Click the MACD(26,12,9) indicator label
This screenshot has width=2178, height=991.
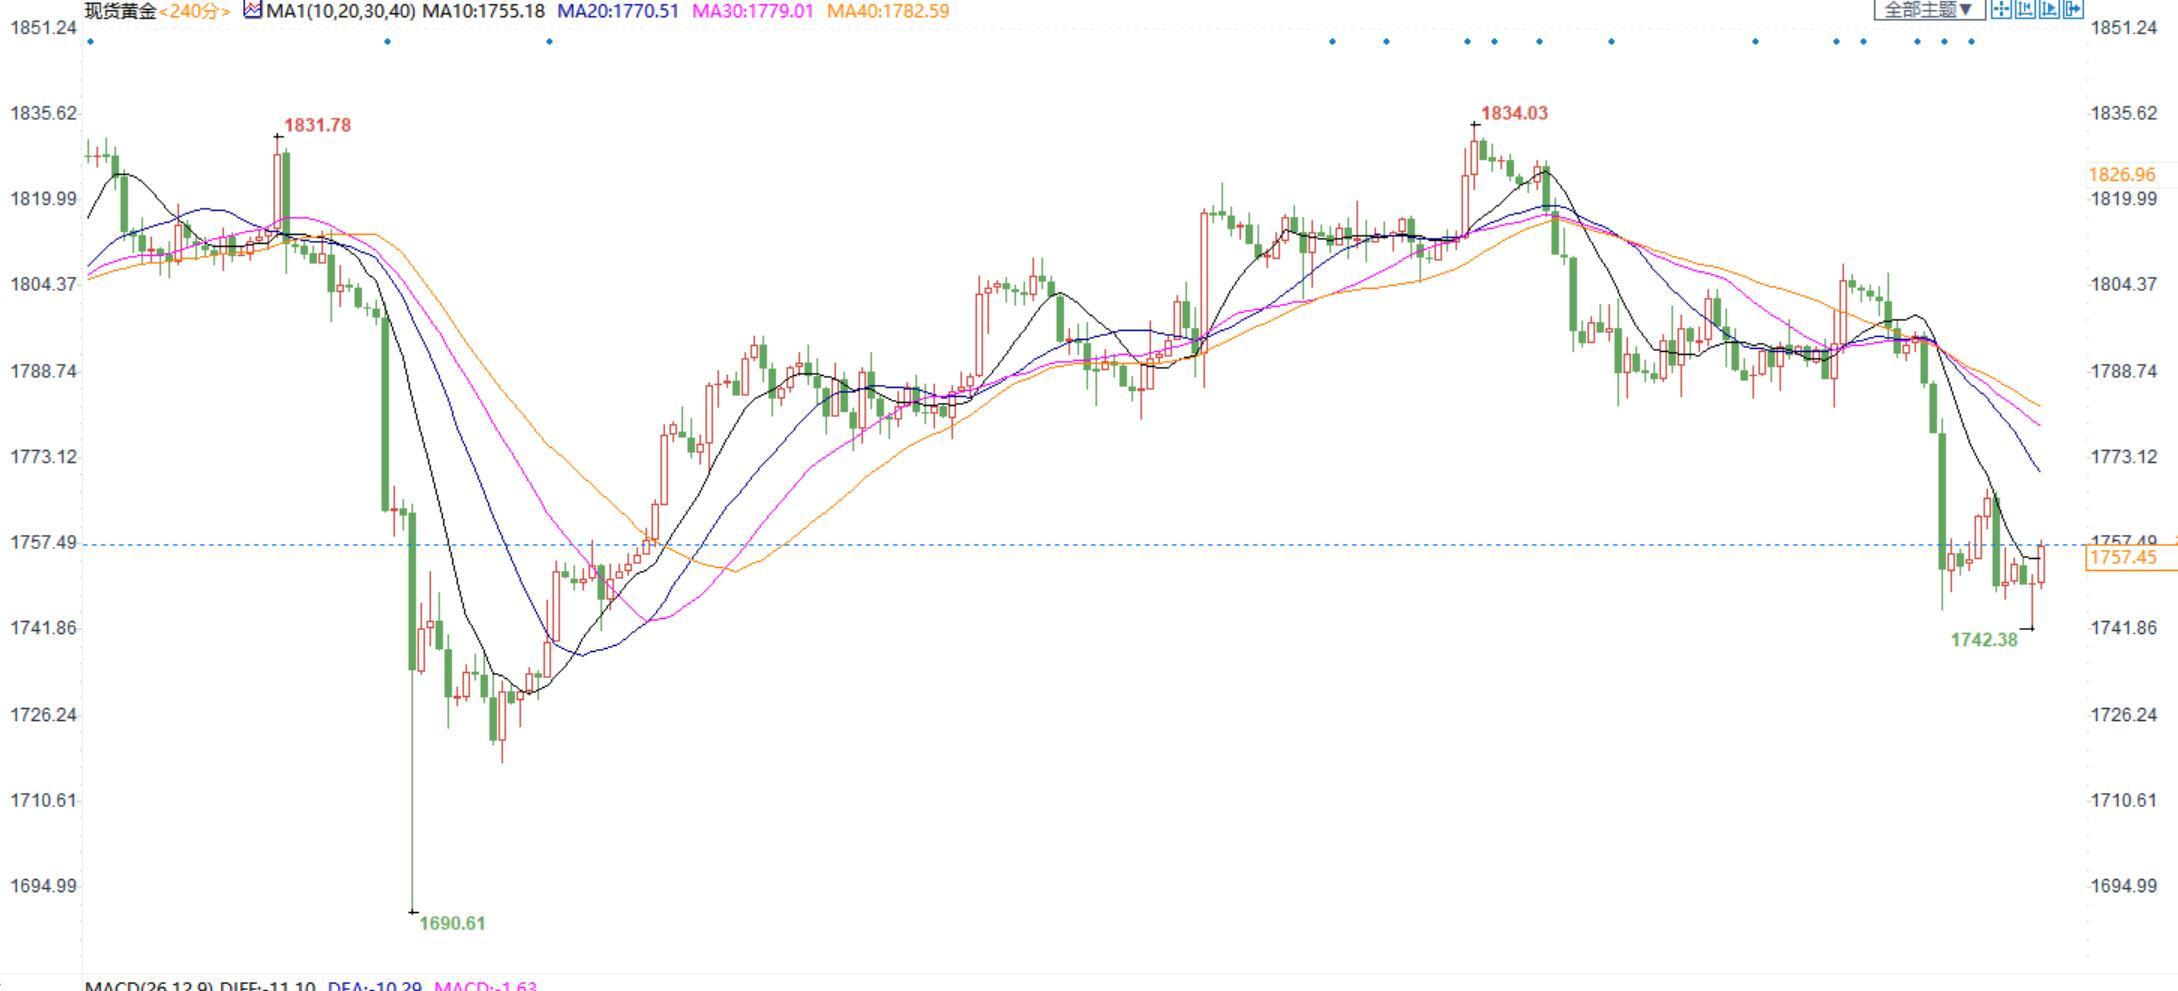tap(148, 986)
